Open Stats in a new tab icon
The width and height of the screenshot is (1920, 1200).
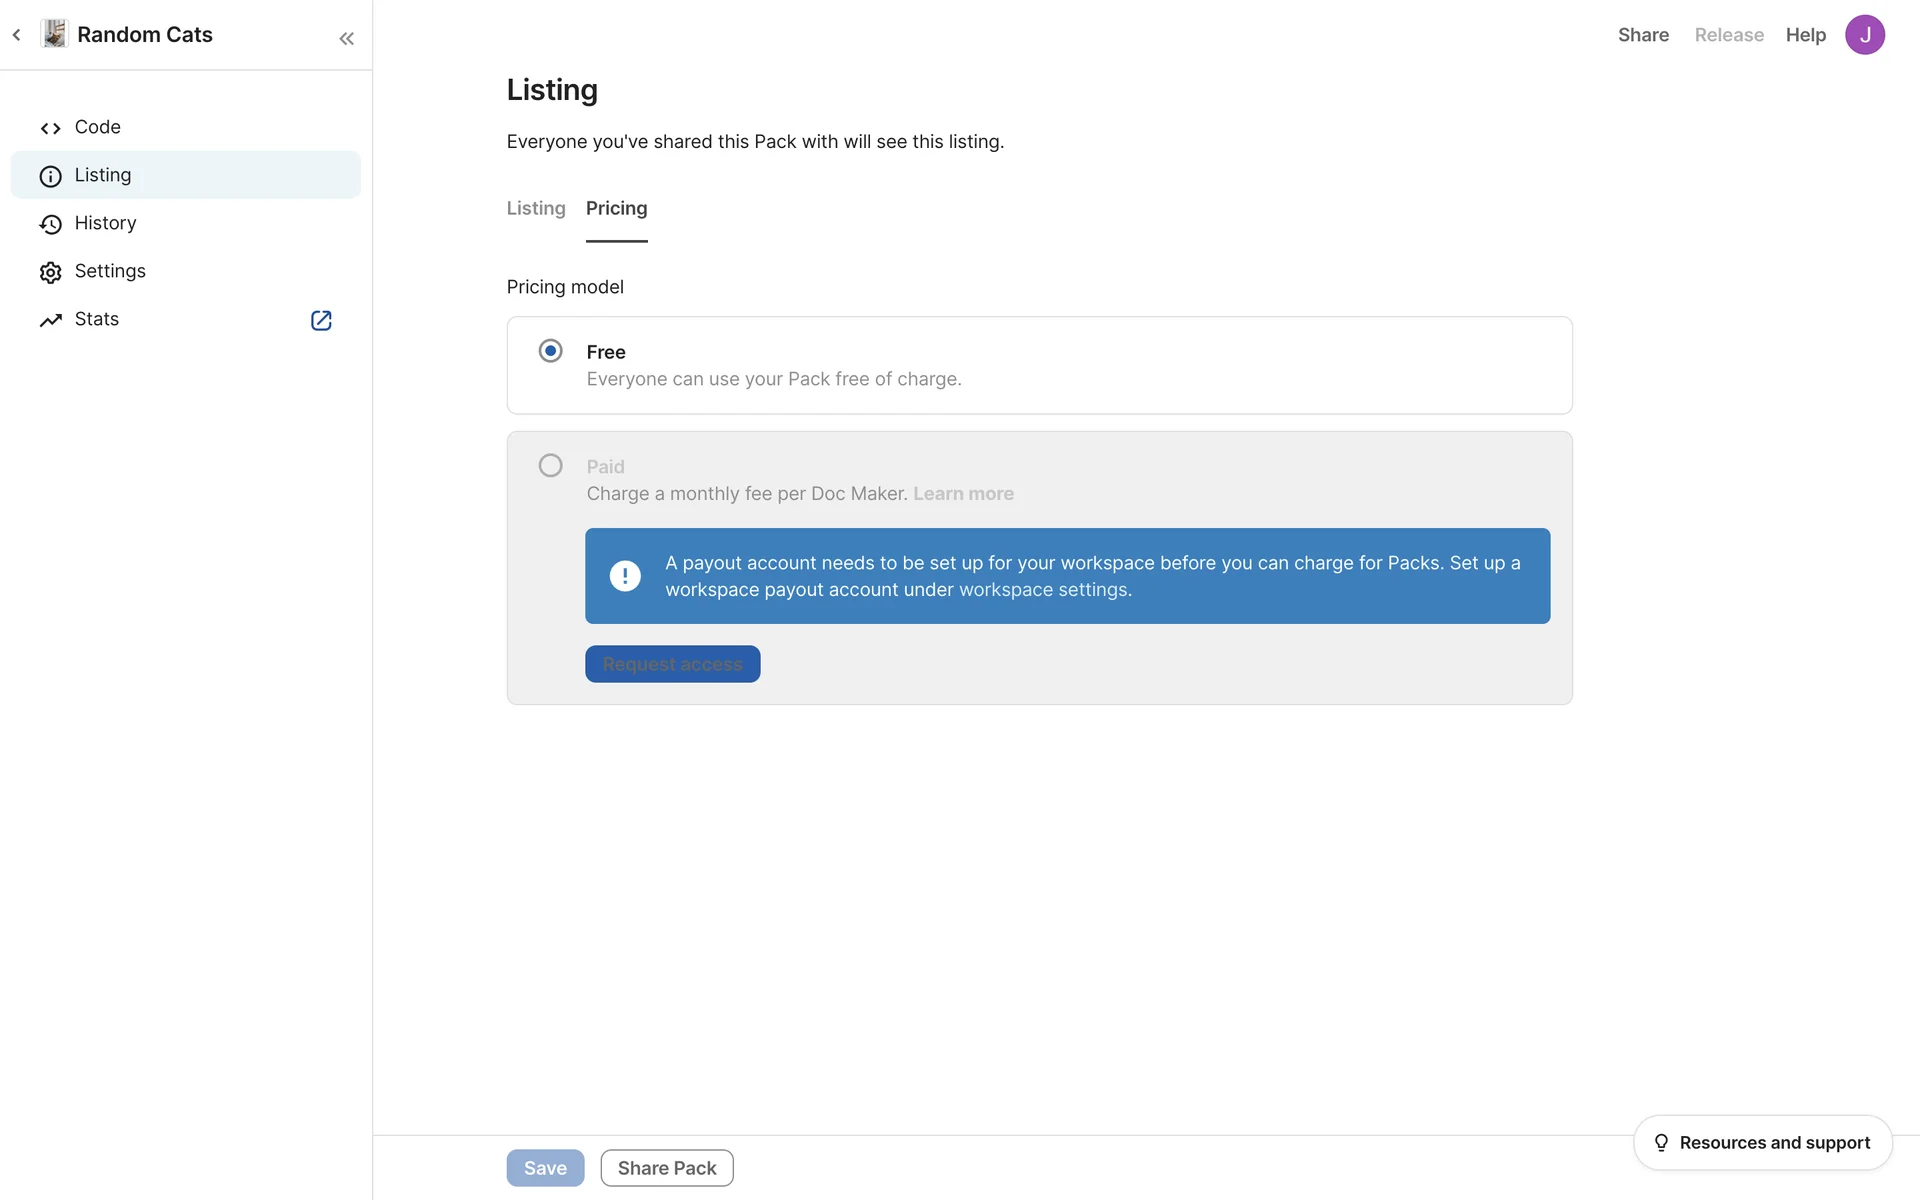click(x=321, y=320)
